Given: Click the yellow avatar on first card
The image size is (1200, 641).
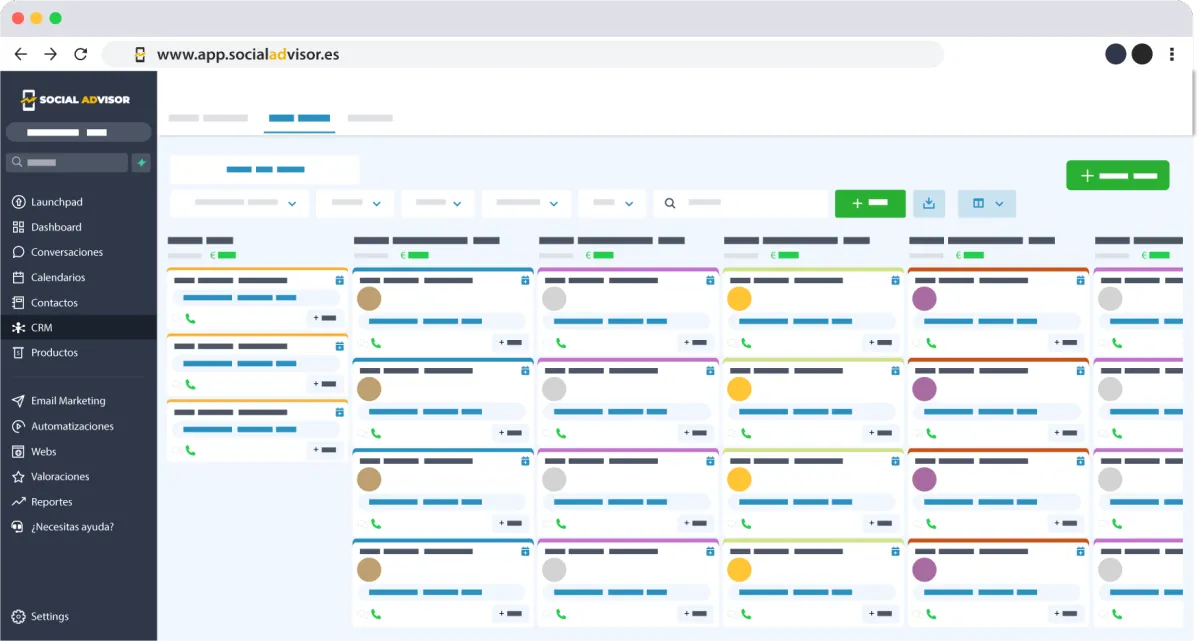Looking at the screenshot, I should click(739, 298).
